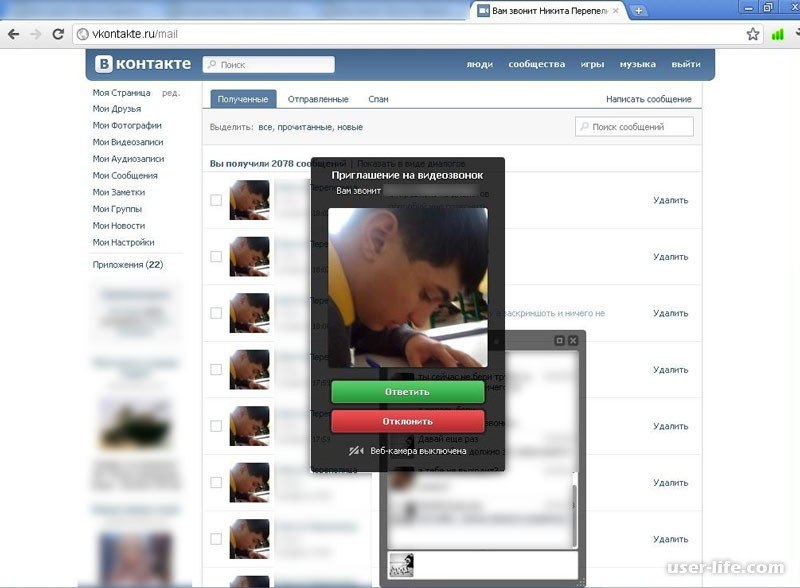Click выйти to log out
800x588 pixels.
click(x=686, y=64)
